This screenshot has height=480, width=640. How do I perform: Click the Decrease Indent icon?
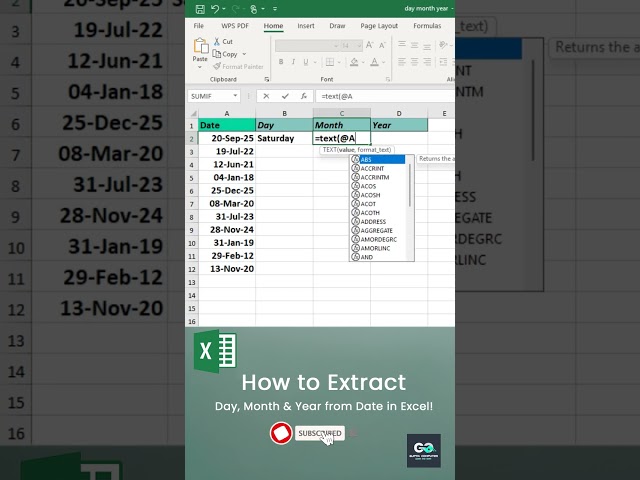tap(443, 62)
